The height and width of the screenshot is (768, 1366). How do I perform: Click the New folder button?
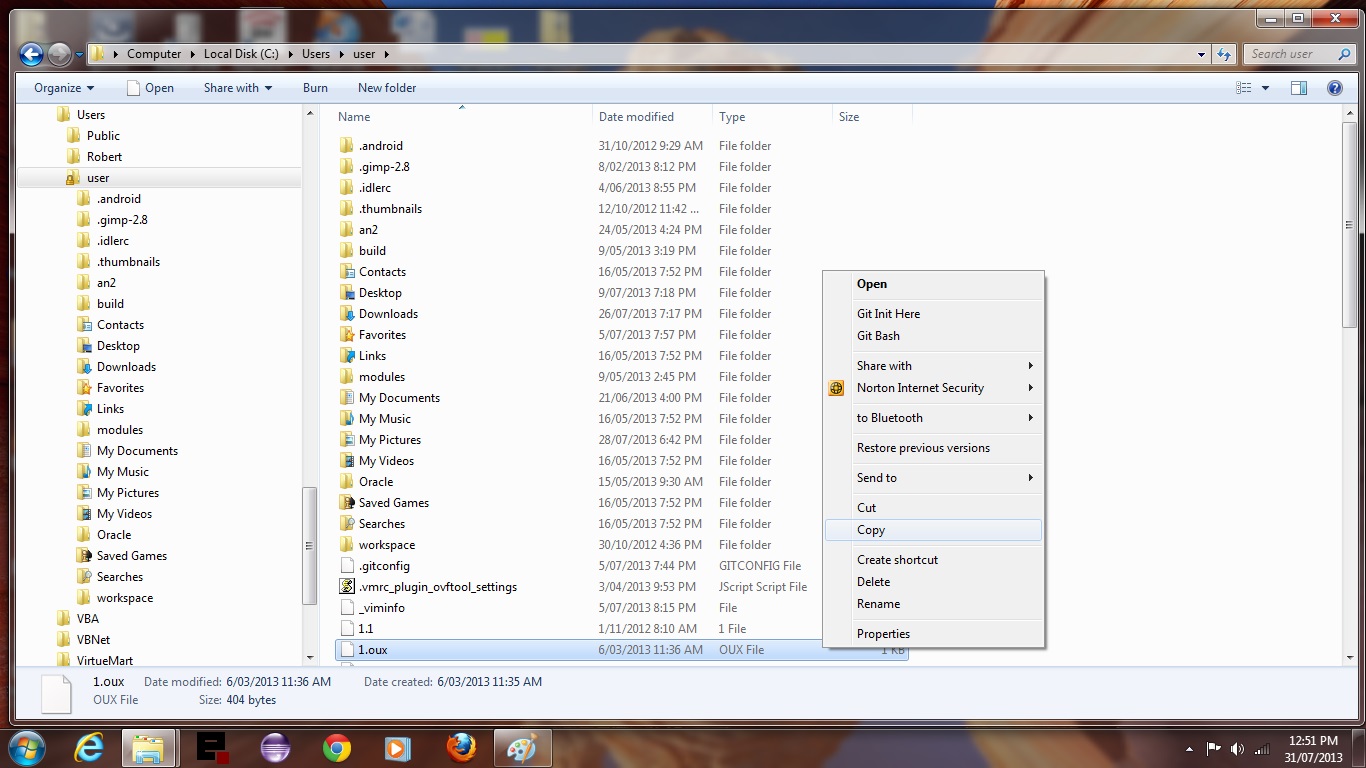coord(387,88)
